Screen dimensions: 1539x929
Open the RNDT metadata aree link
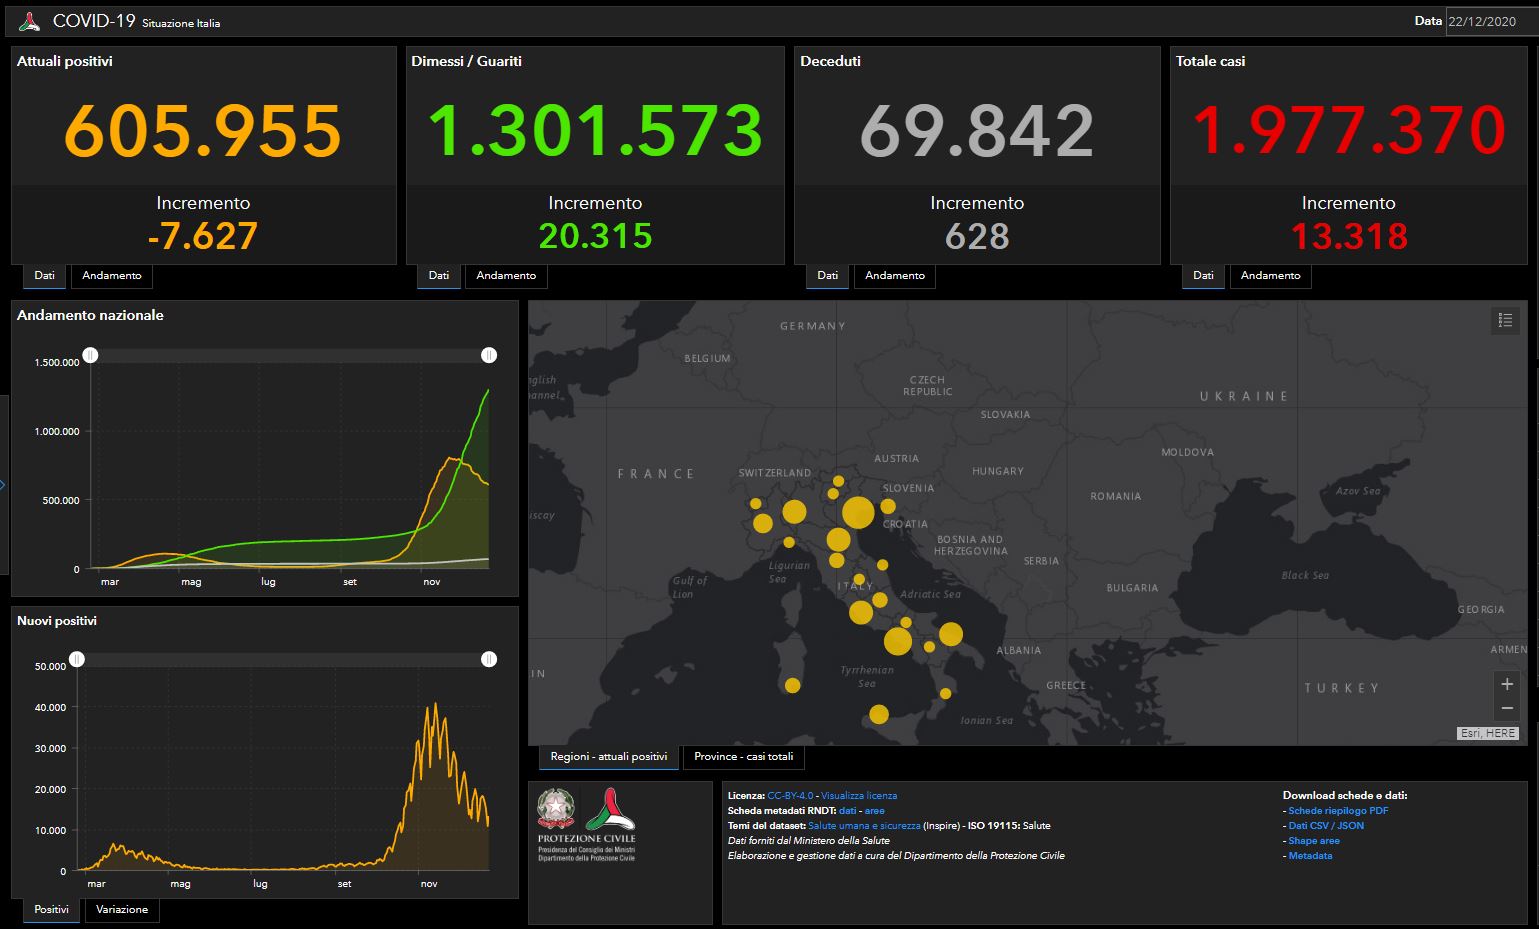(x=874, y=811)
